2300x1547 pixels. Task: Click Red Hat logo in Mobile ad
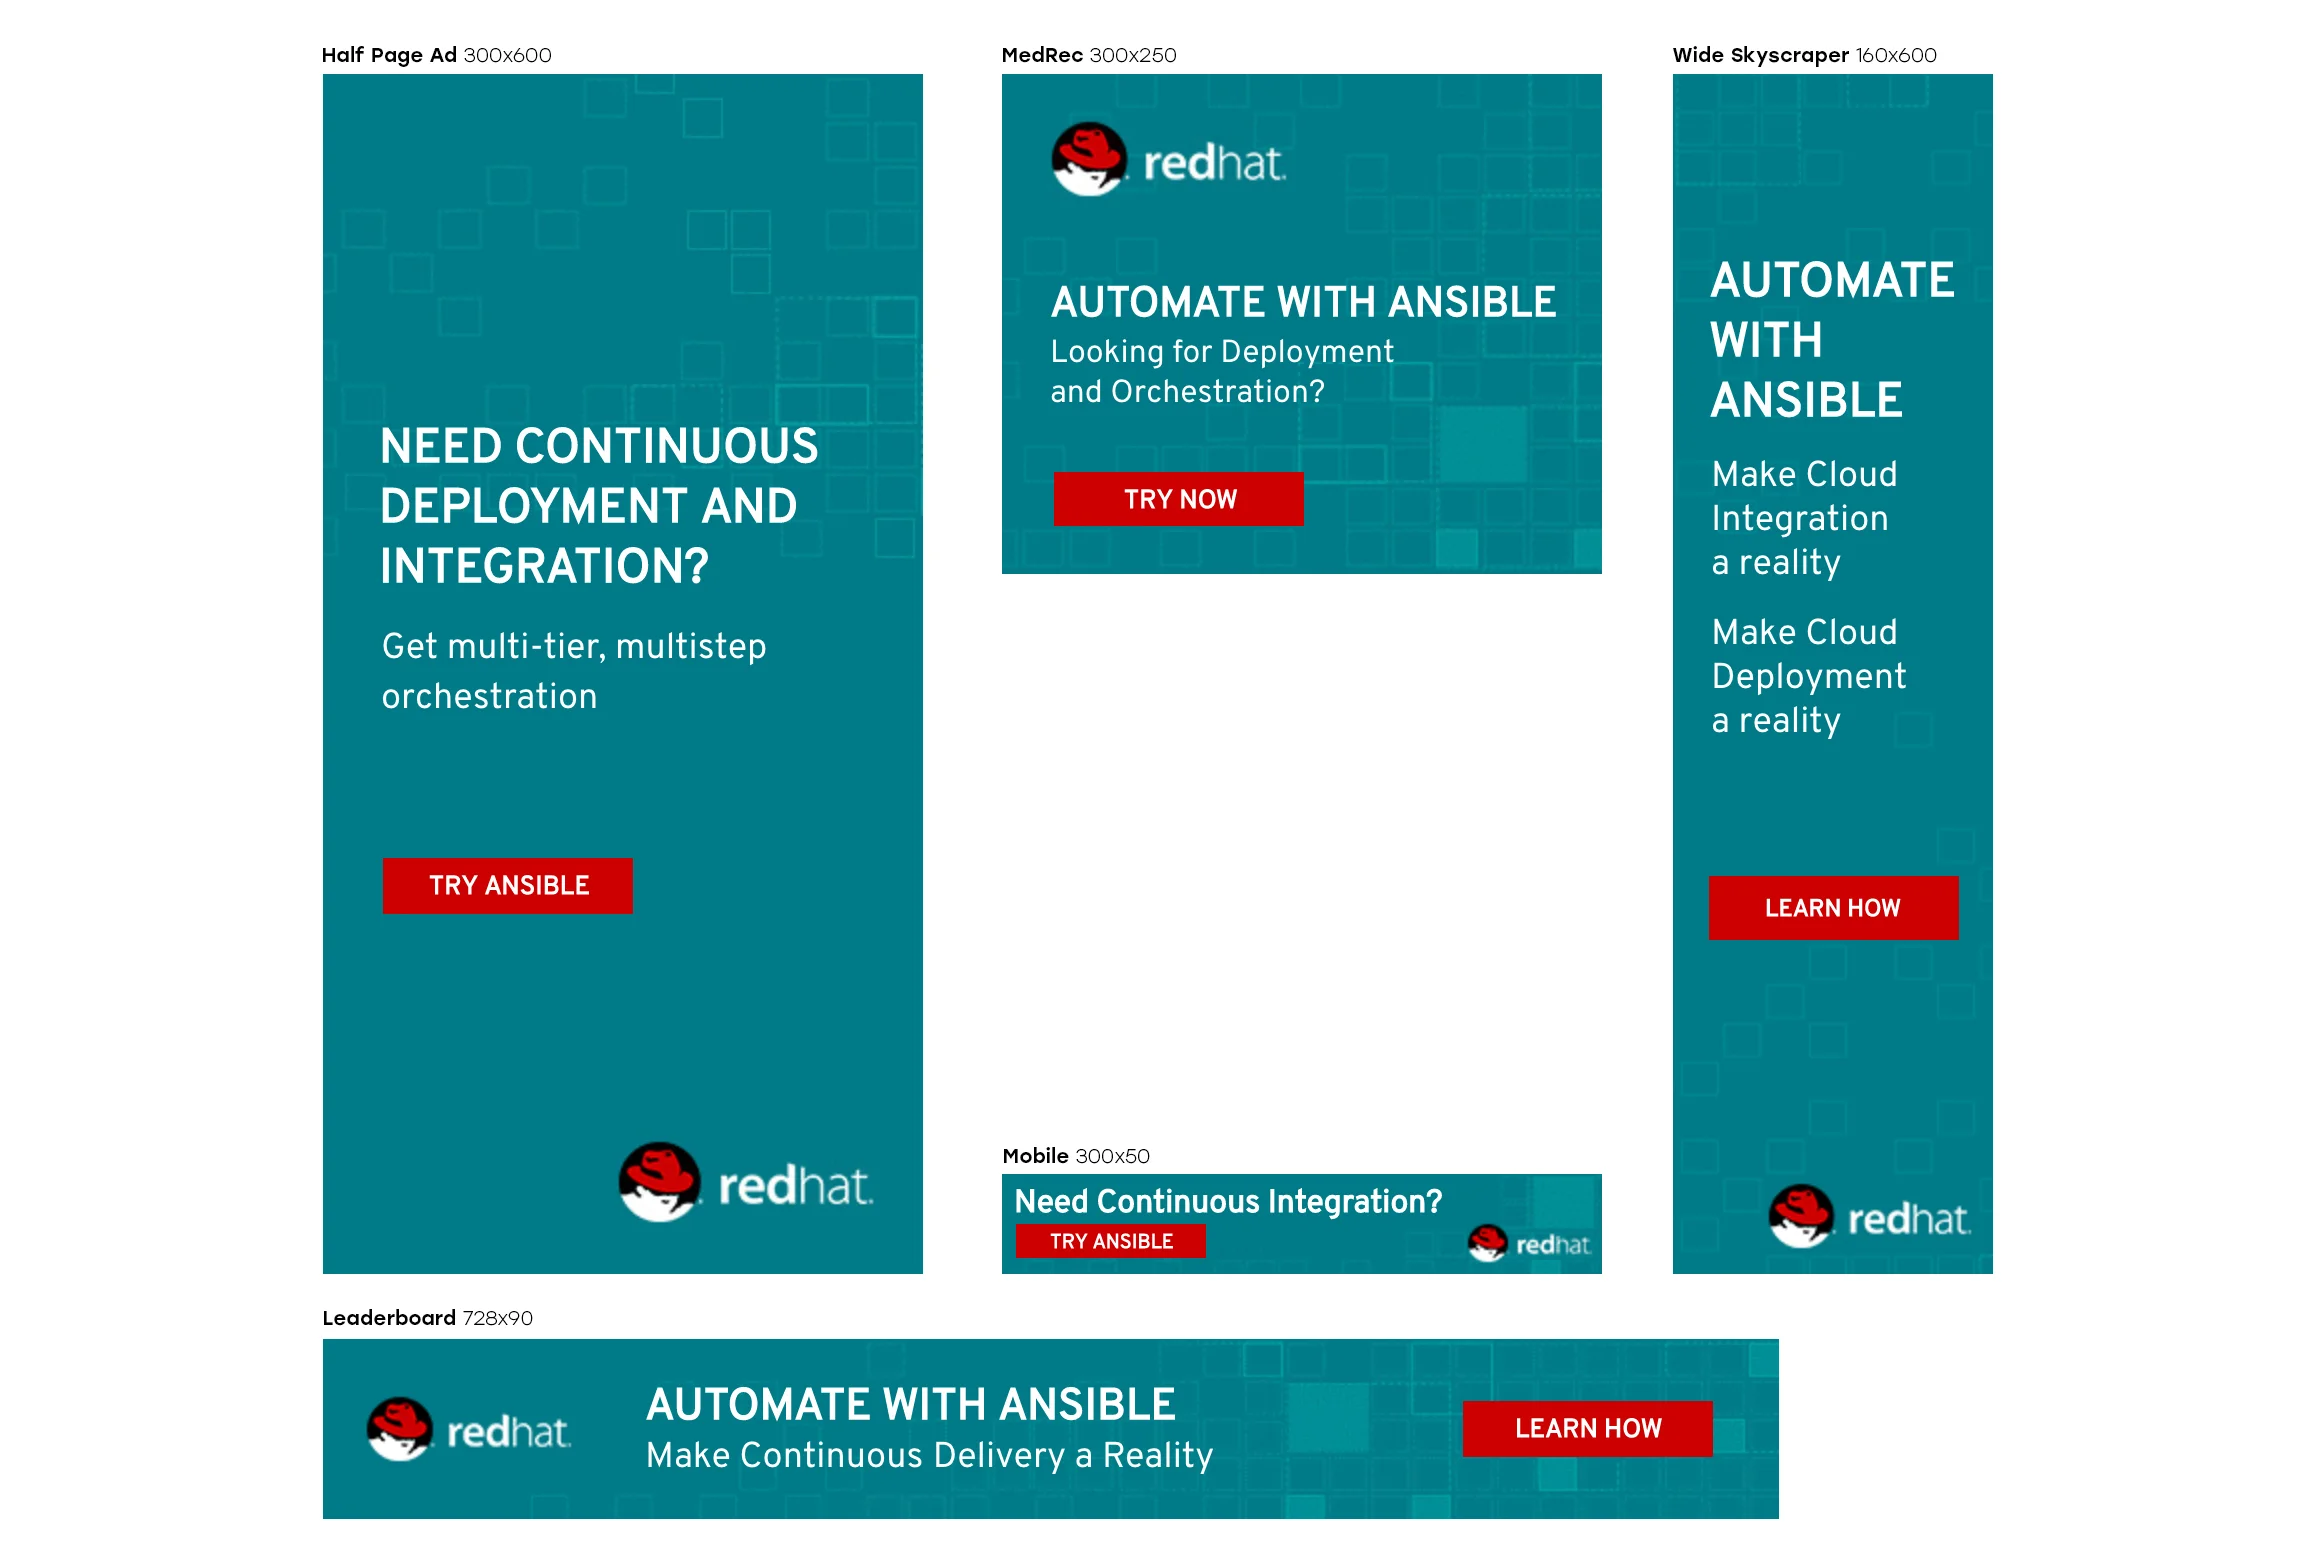pyautogui.click(x=1528, y=1243)
